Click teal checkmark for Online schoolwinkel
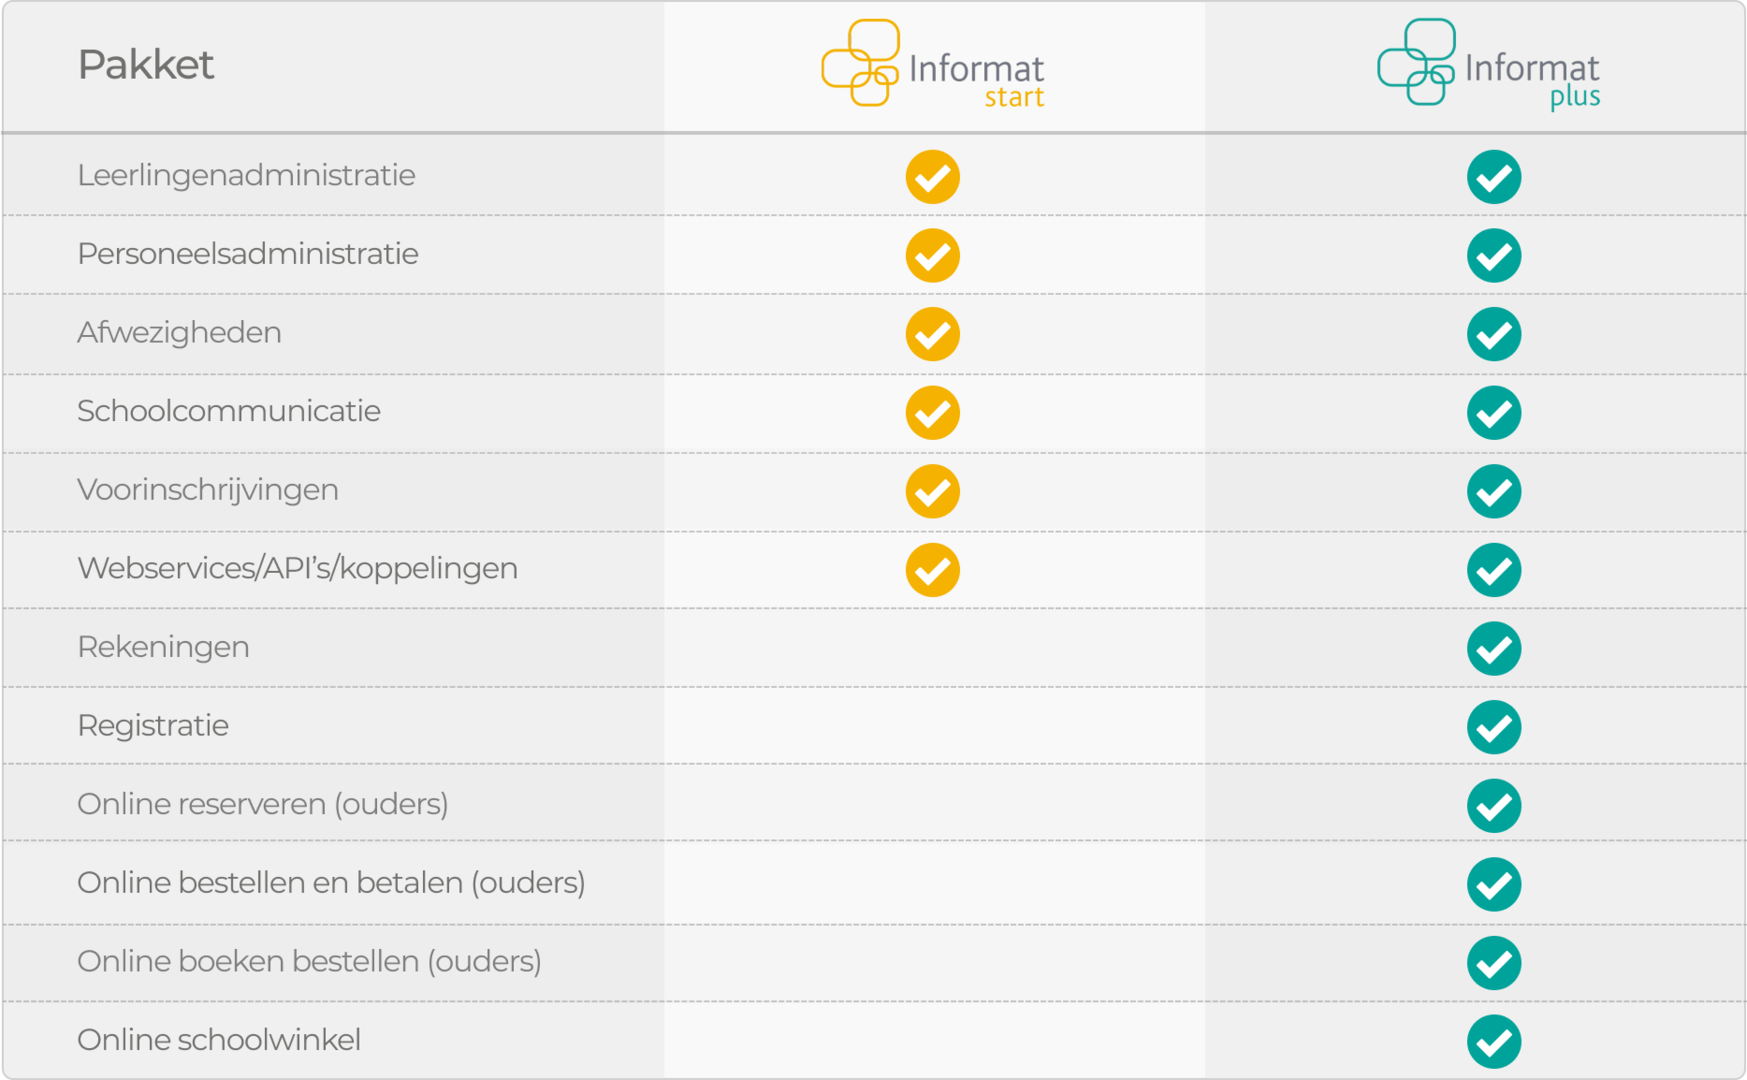The width and height of the screenshot is (1747, 1080). coord(1493,1041)
